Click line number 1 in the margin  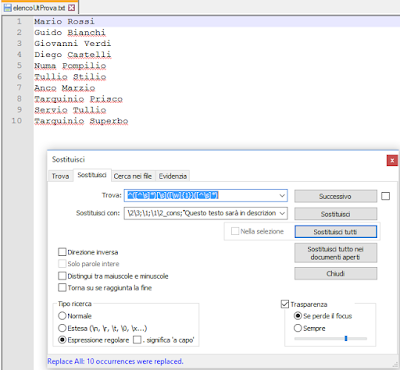pyautogui.click(x=19, y=22)
